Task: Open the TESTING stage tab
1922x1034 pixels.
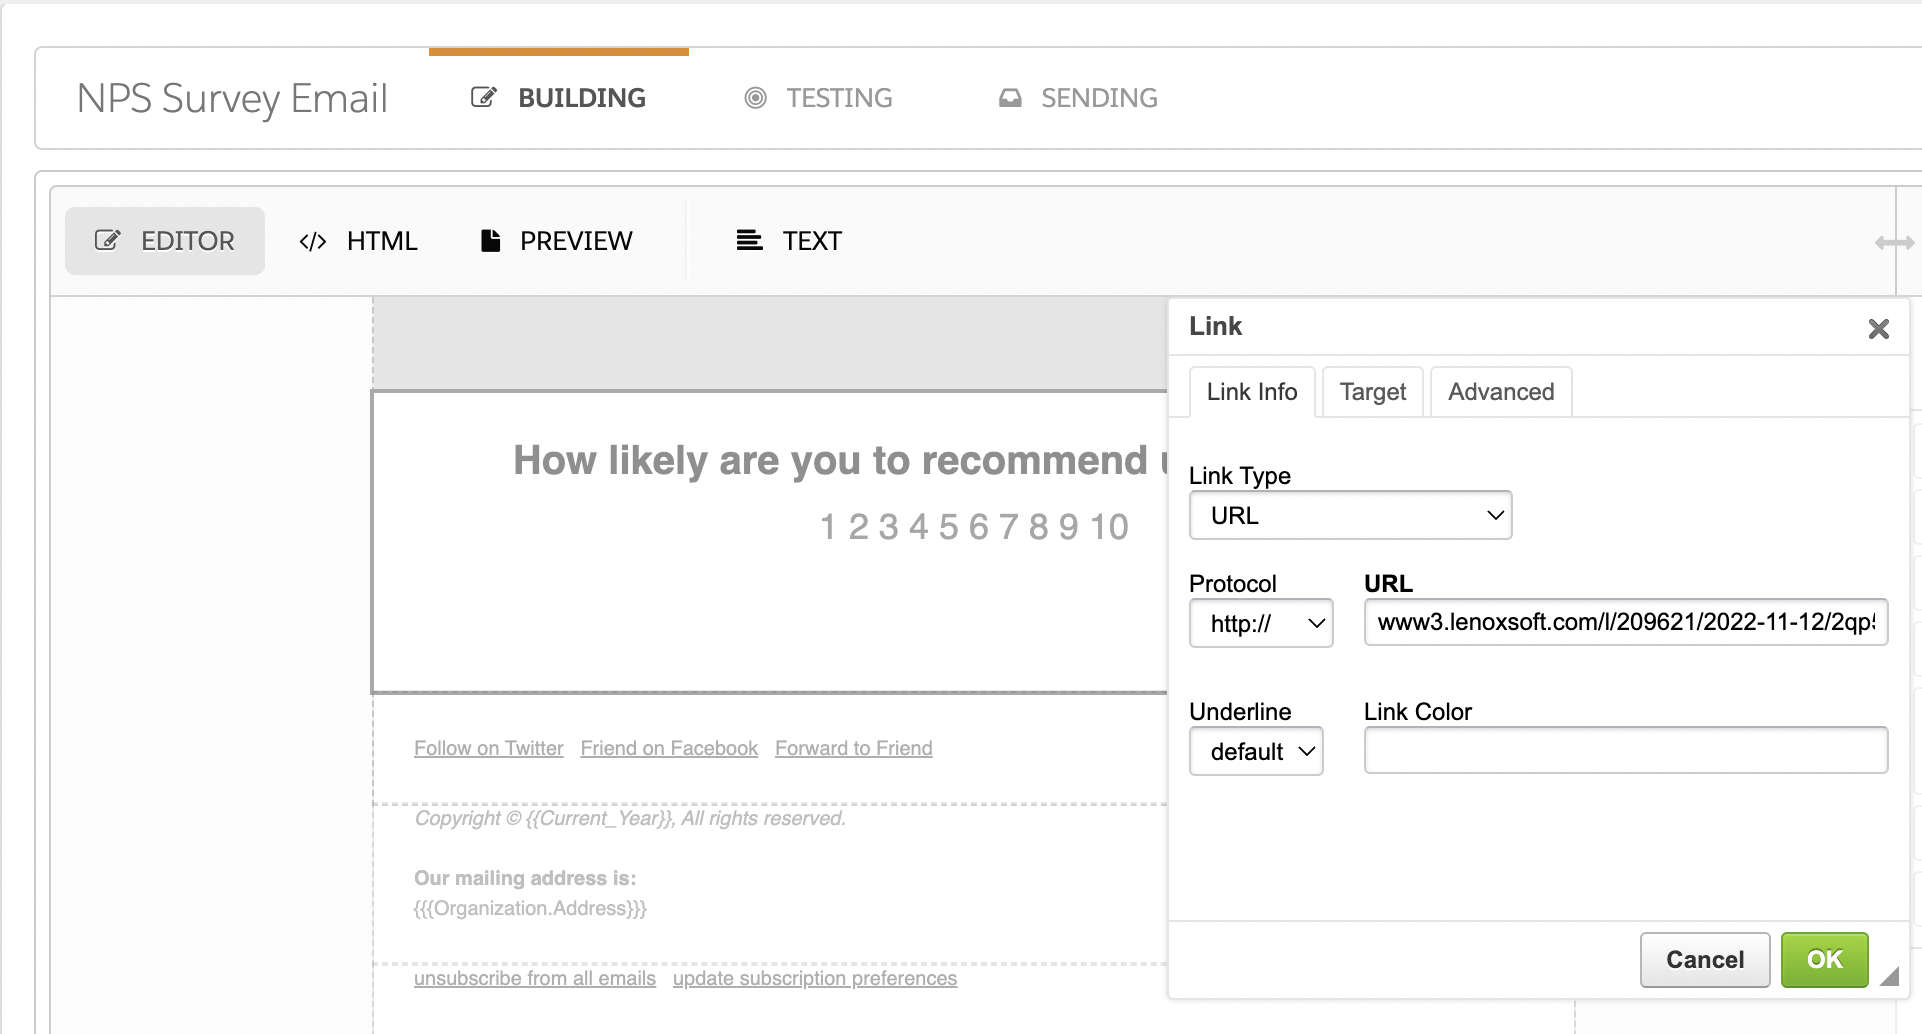Action: pos(819,98)
